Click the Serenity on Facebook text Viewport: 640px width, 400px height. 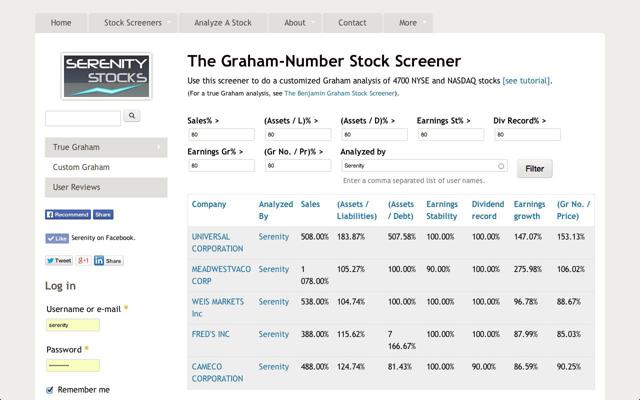[x=103, y=238]
